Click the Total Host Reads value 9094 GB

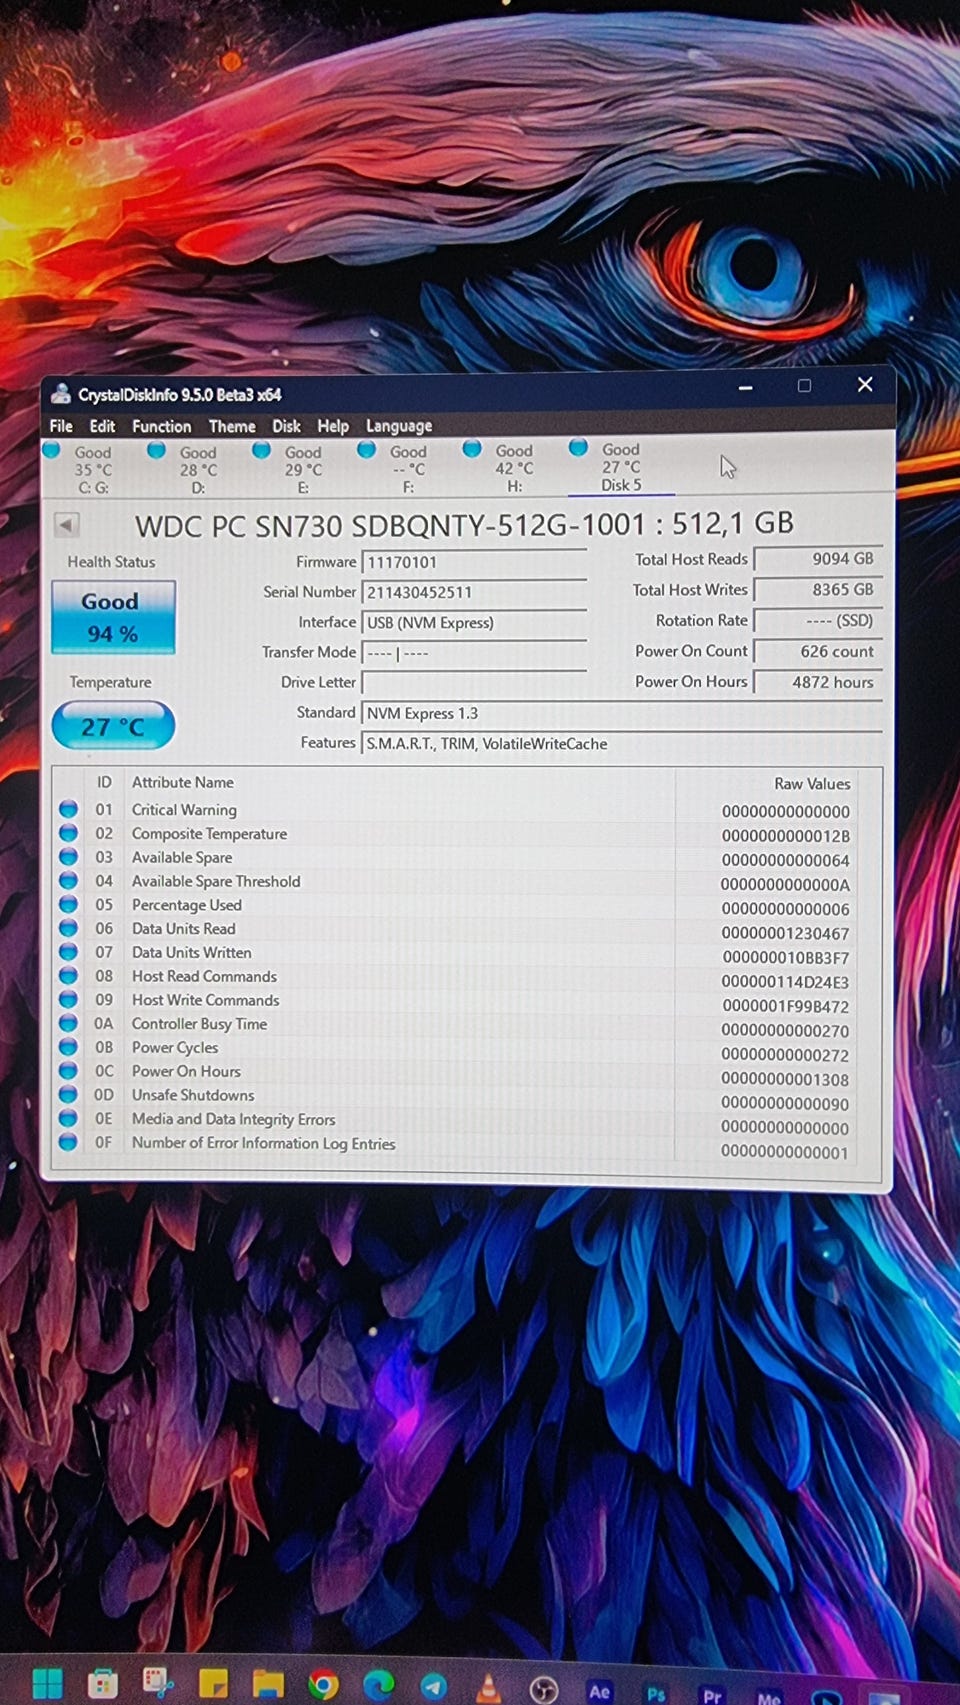pos(817,559)
